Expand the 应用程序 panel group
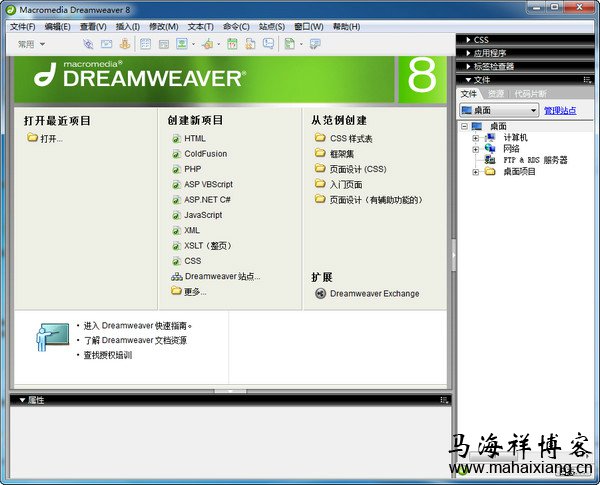Image resolution: width=600 pixels, height=485 pixels. pyautogui.click(x=468, y=53)
